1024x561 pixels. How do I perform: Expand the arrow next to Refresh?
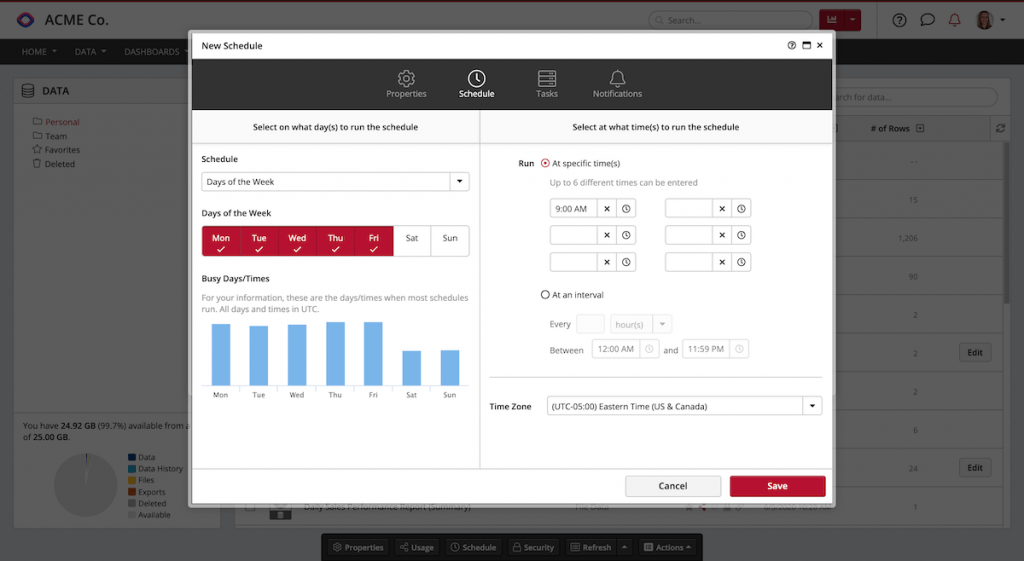point(624,547)
